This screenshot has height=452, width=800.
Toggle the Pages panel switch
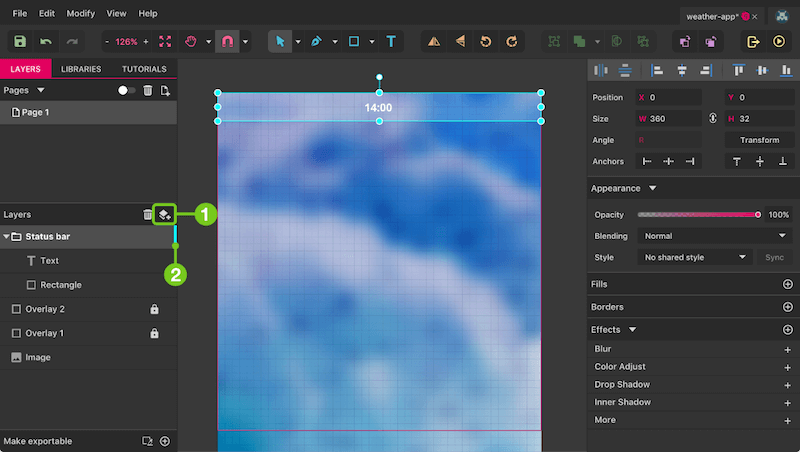pyautogui.click(x=126, y=90)
